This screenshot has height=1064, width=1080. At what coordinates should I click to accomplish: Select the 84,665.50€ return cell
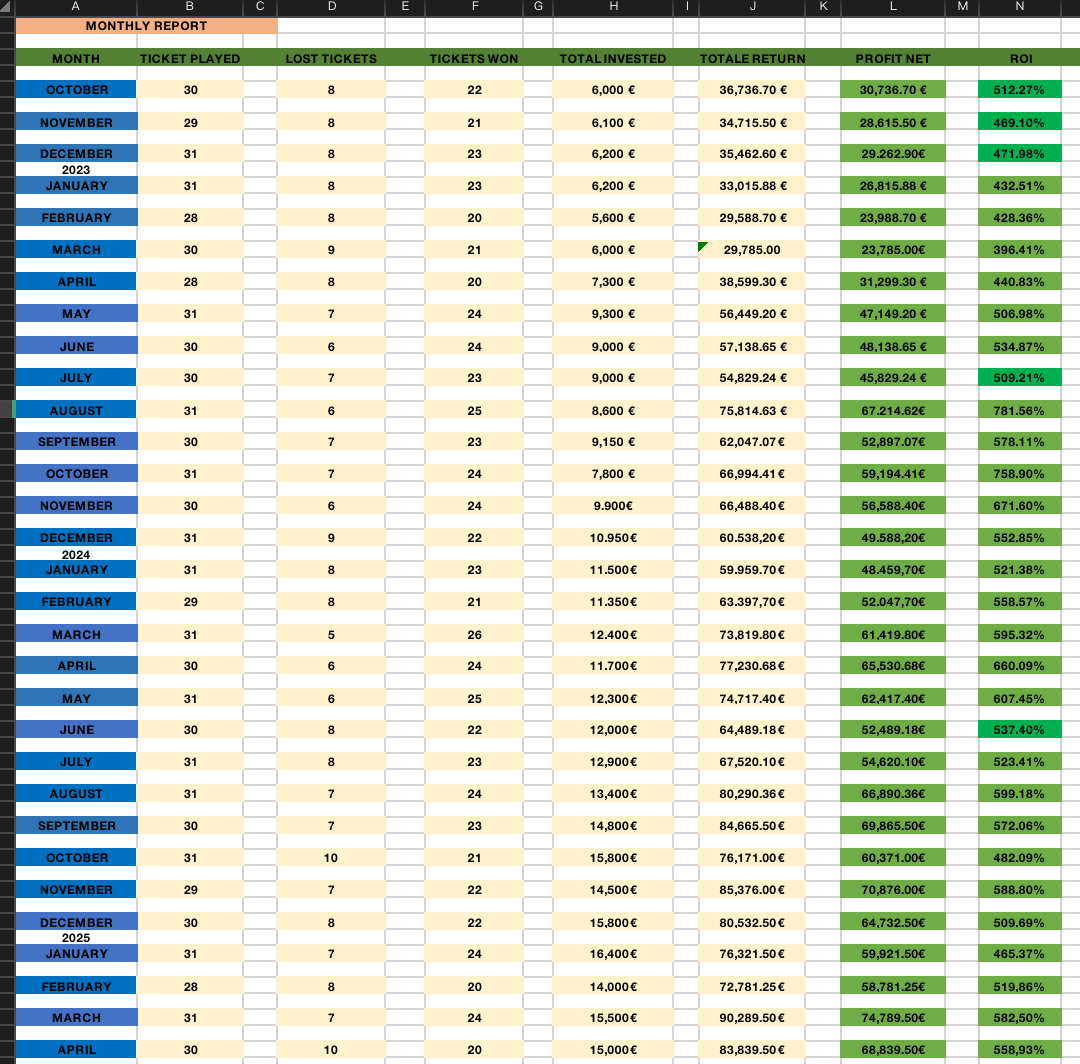pos(752,825)
